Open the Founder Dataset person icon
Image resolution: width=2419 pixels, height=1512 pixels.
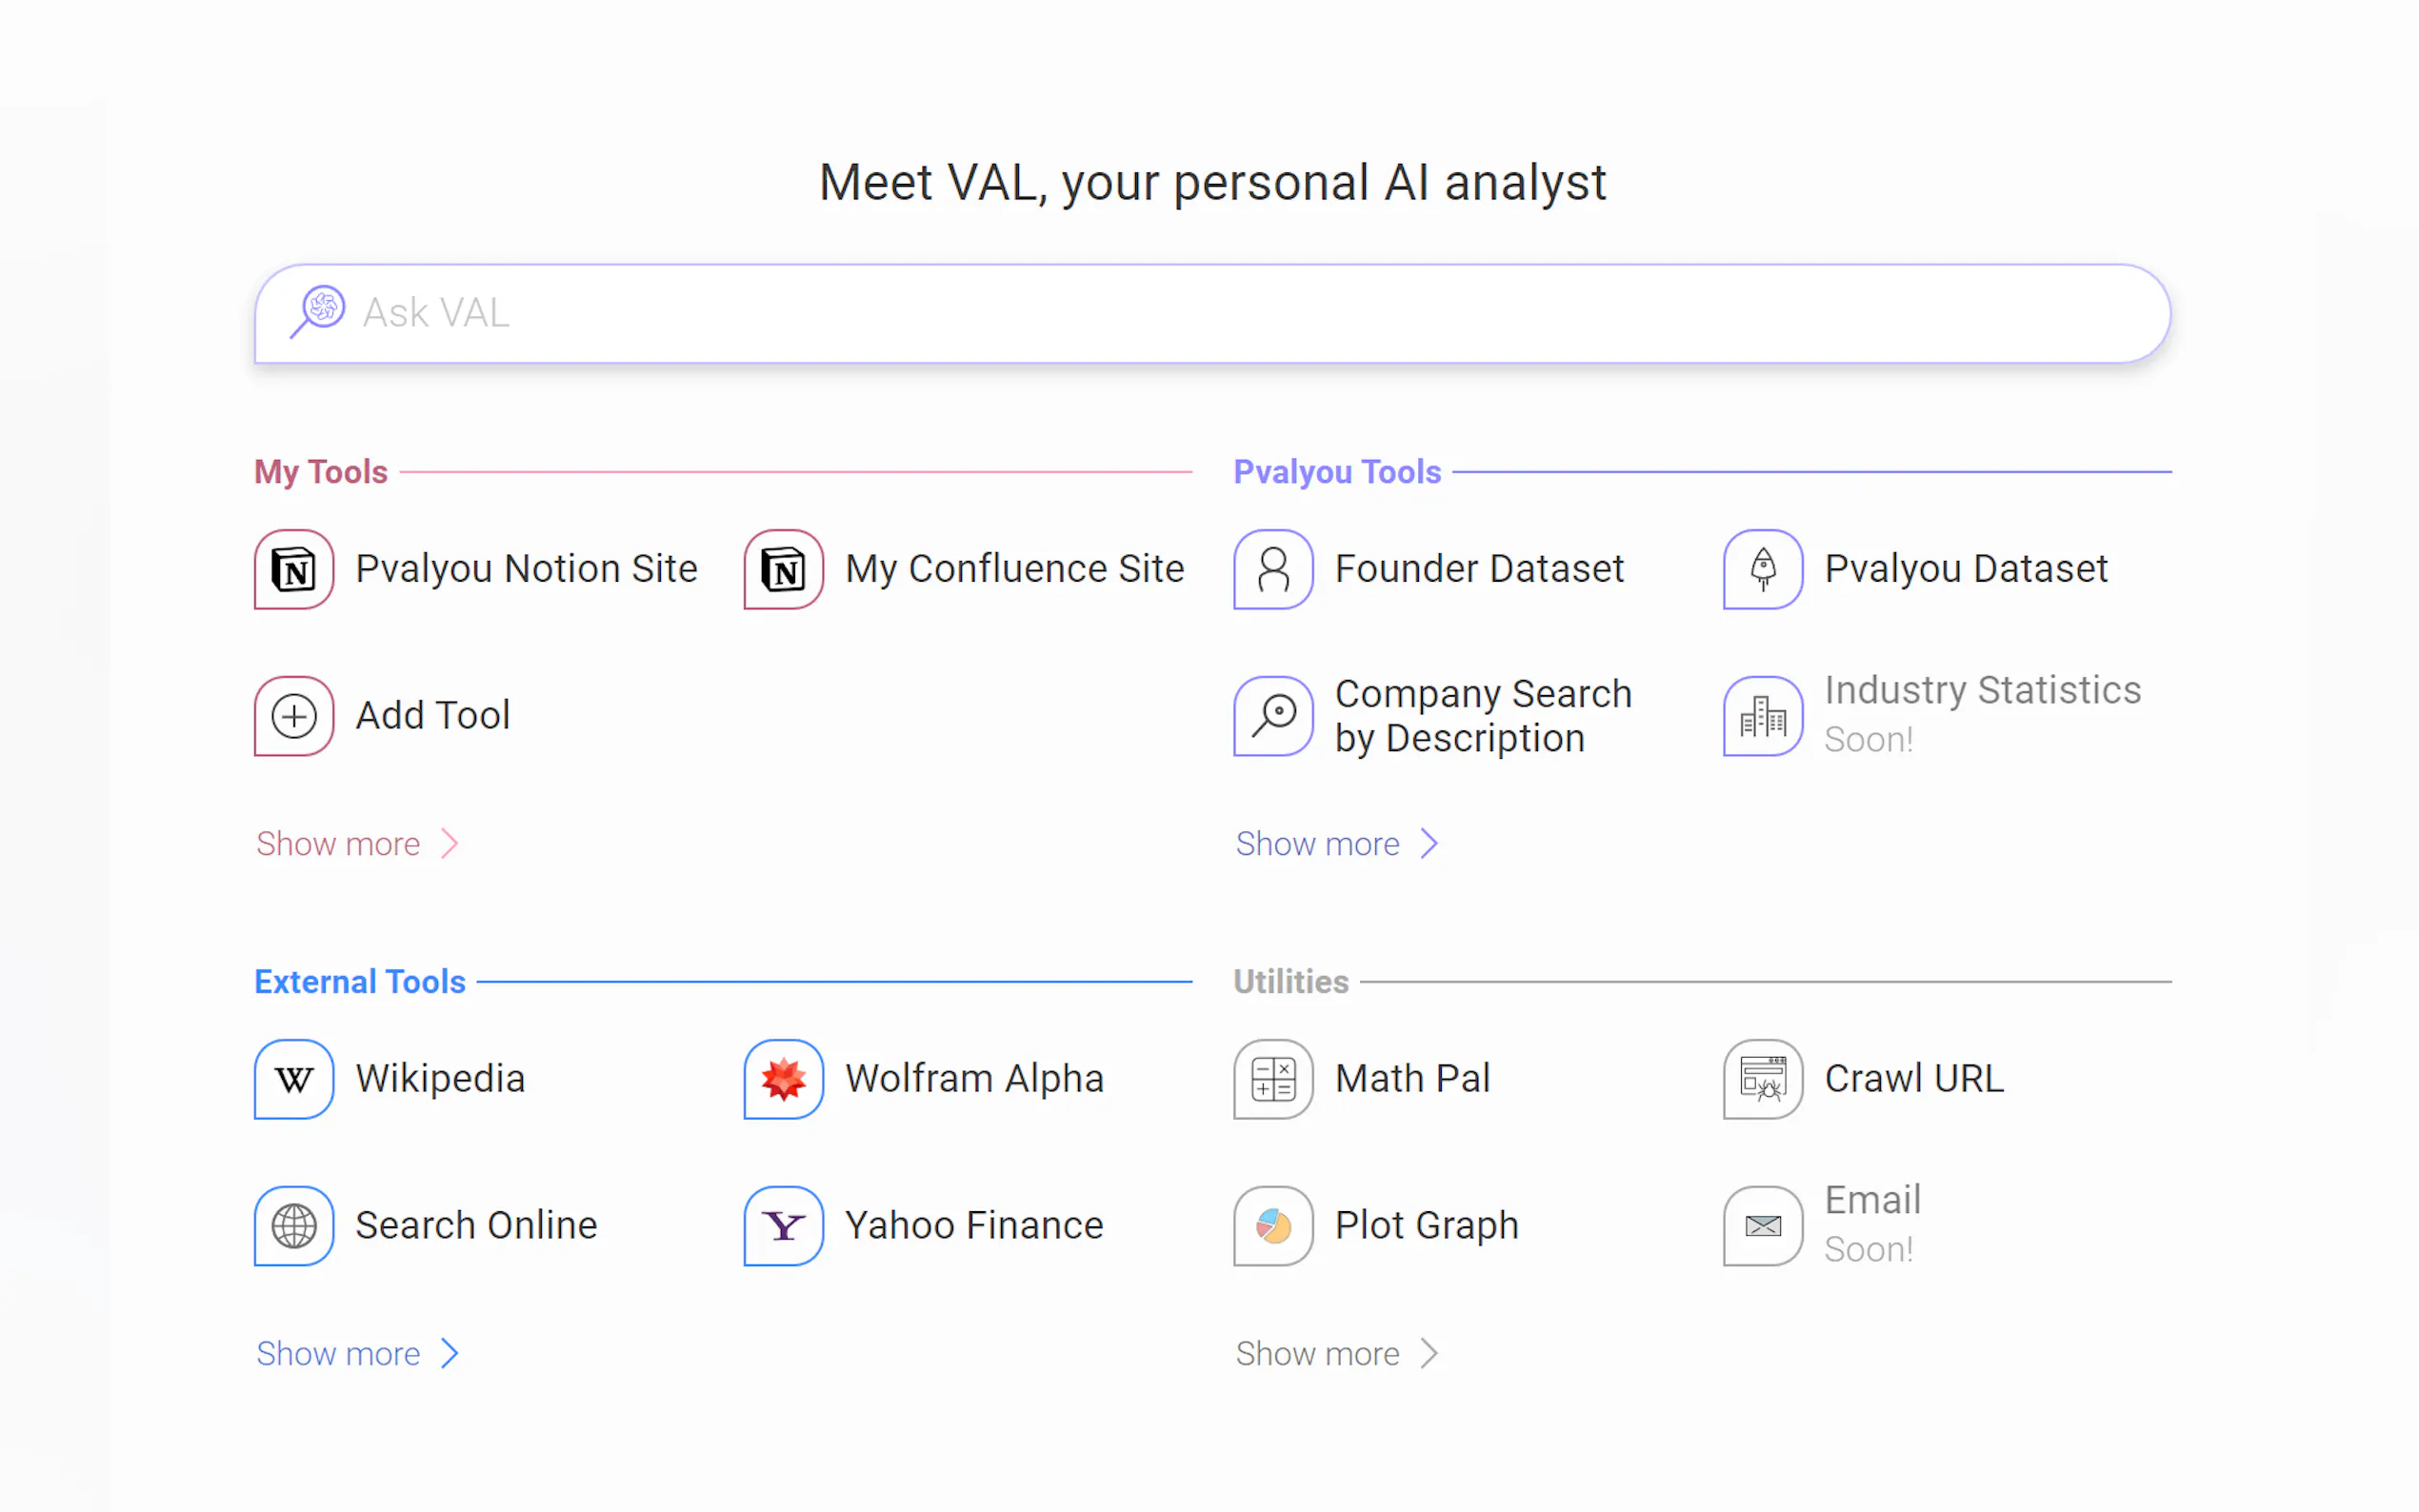click(1272, 569)
